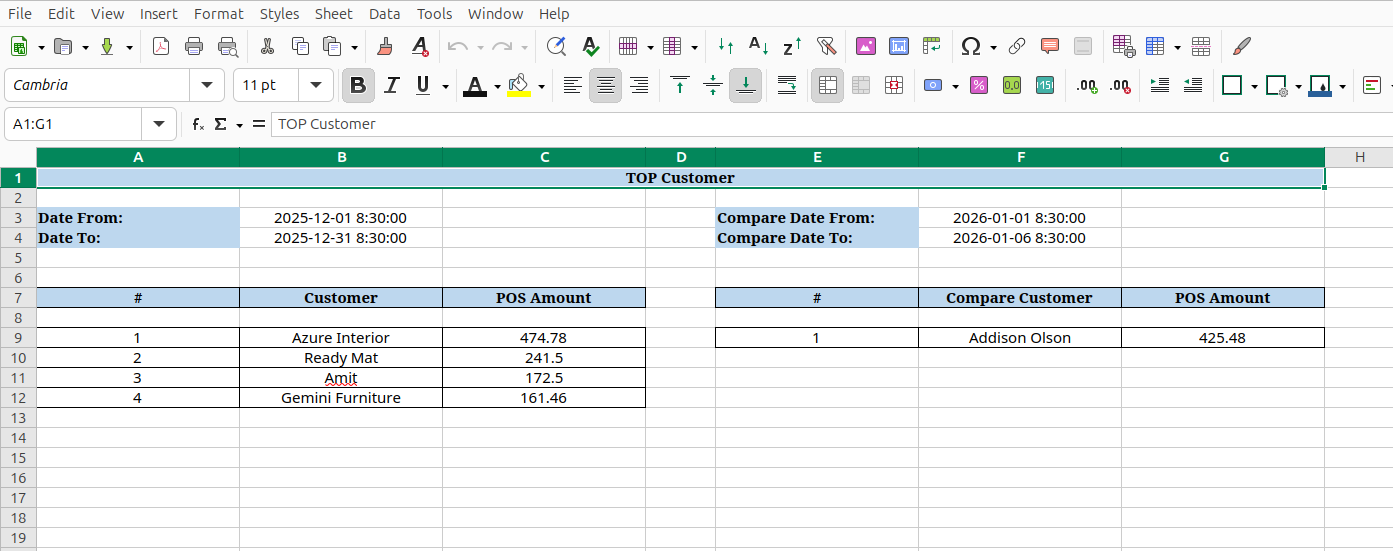Align text left
Screen dimensions: 1393x551
(x=572, y=86)
